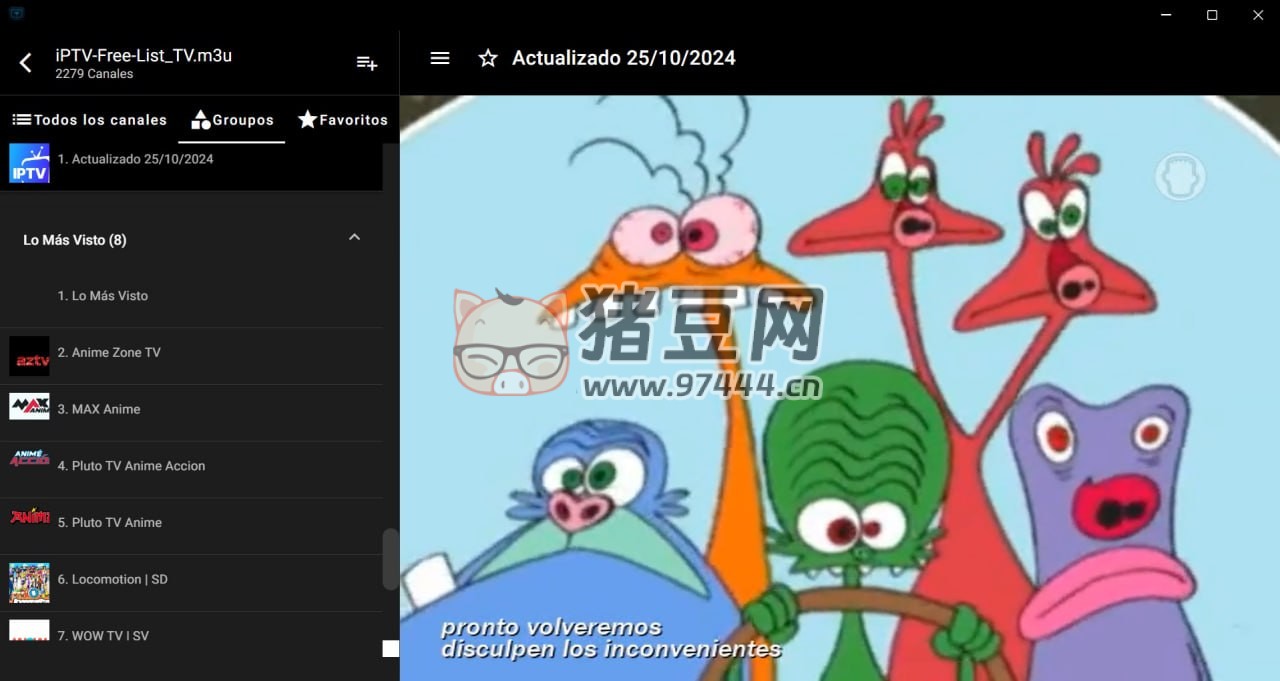The width and height of the screenshot is (1280, 681).
Task: Toggle favorite star for current channel
Action: coord(488,58)
